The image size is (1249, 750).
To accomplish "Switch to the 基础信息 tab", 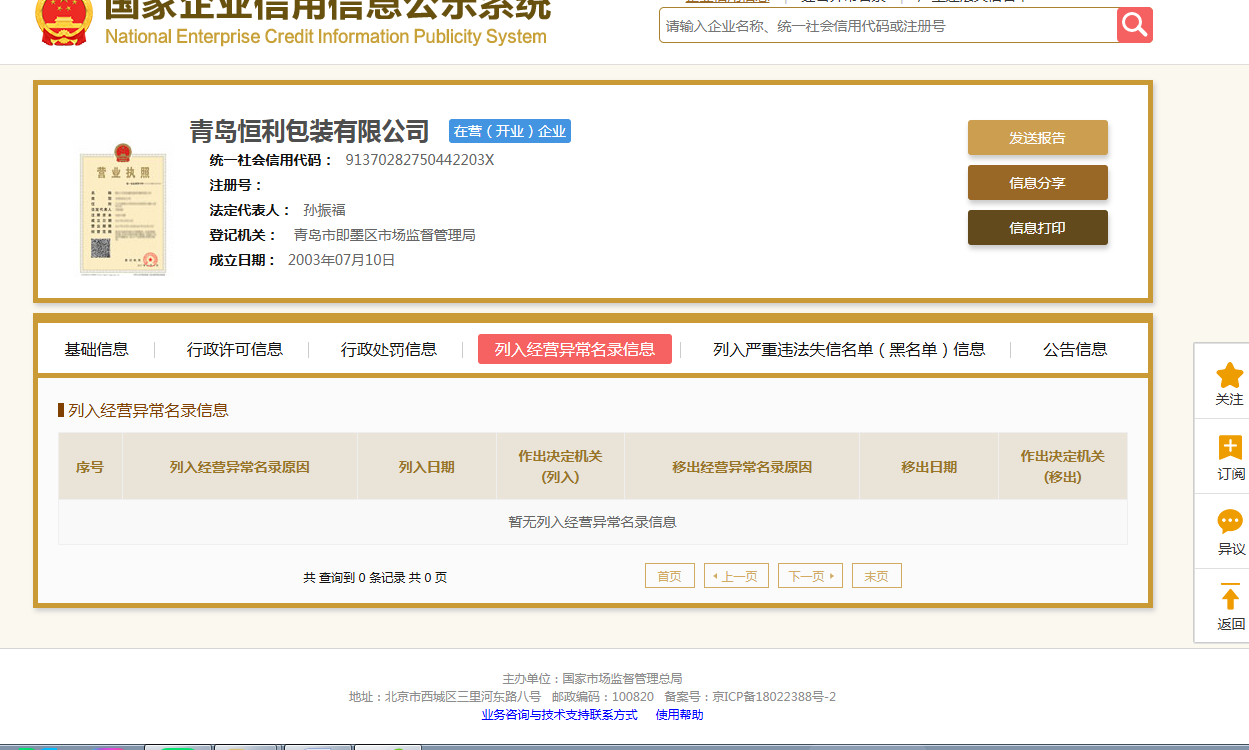I will [x=96, y=349].
